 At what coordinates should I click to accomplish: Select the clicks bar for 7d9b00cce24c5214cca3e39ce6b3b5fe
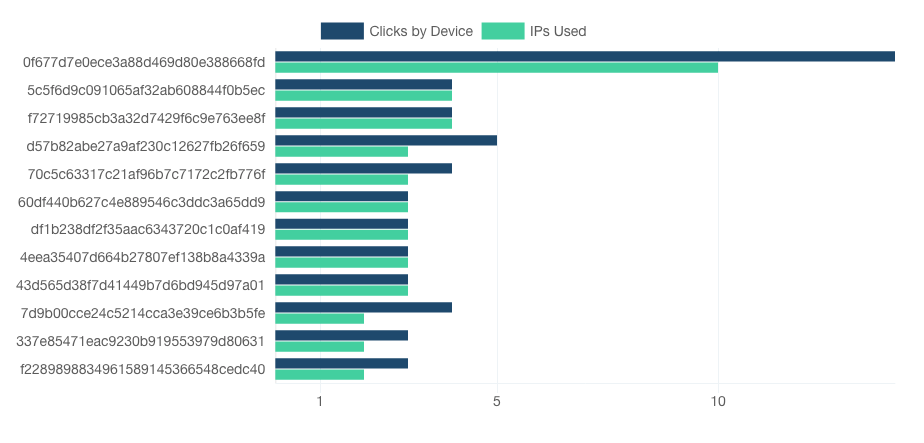point(364,308)
